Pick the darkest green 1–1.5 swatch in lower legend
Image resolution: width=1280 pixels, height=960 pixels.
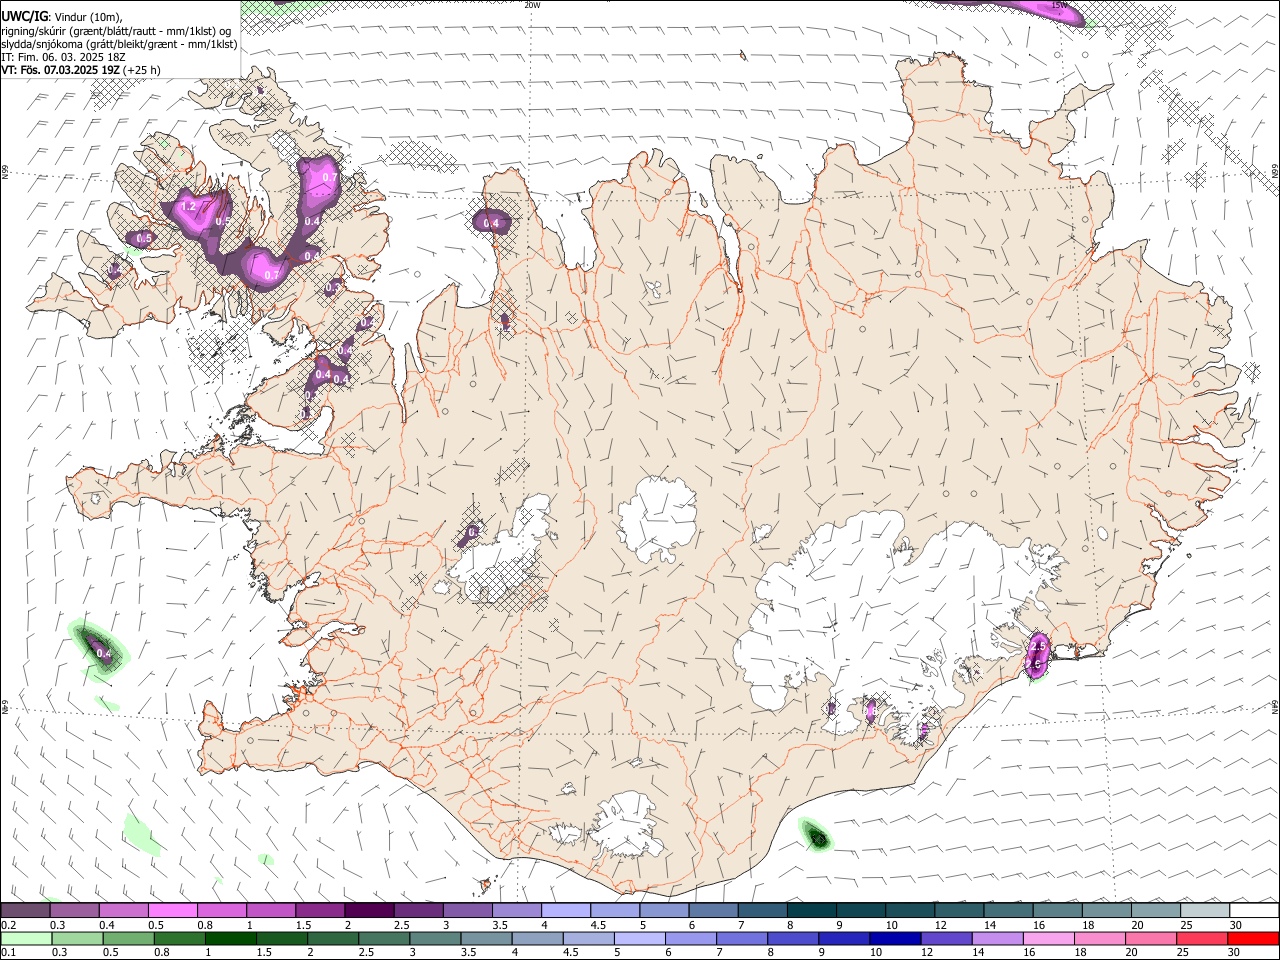coord(230,938)
